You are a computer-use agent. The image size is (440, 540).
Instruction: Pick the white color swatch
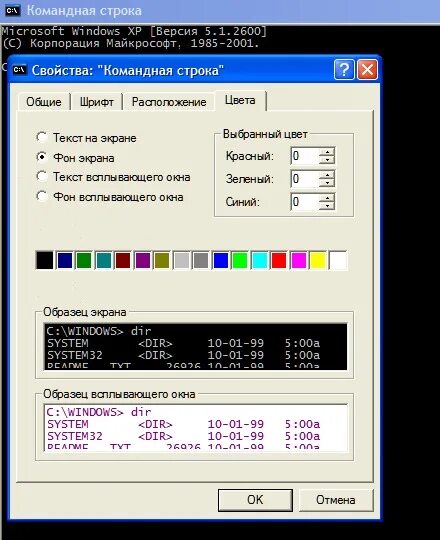338,260
